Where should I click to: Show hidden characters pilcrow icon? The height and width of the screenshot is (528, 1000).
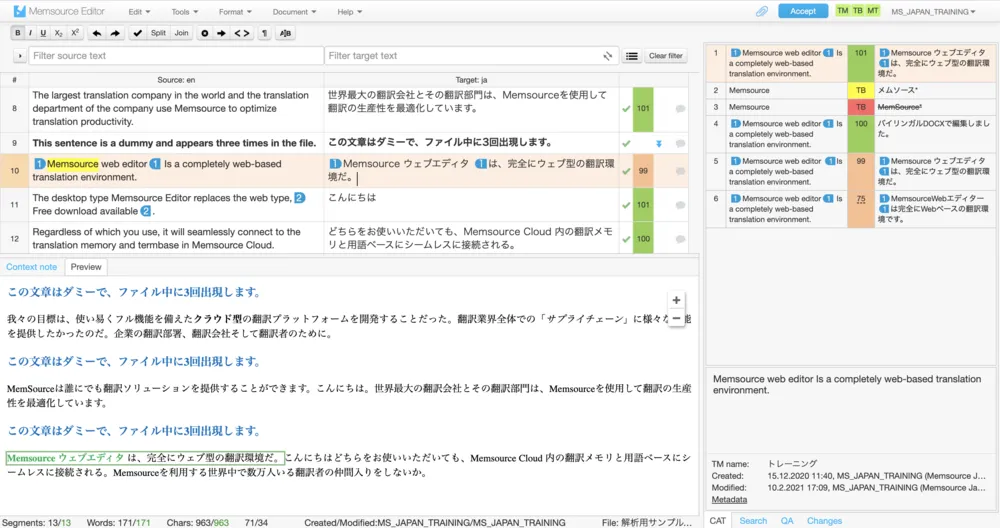264,33
